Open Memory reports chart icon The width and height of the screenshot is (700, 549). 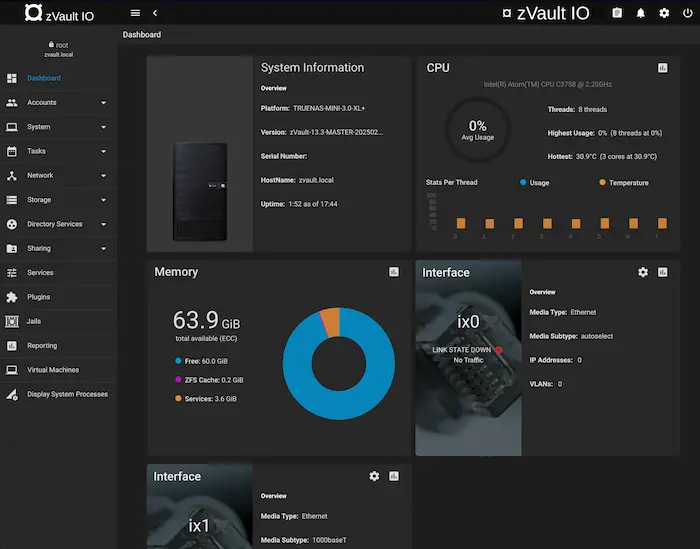[394, 272]
